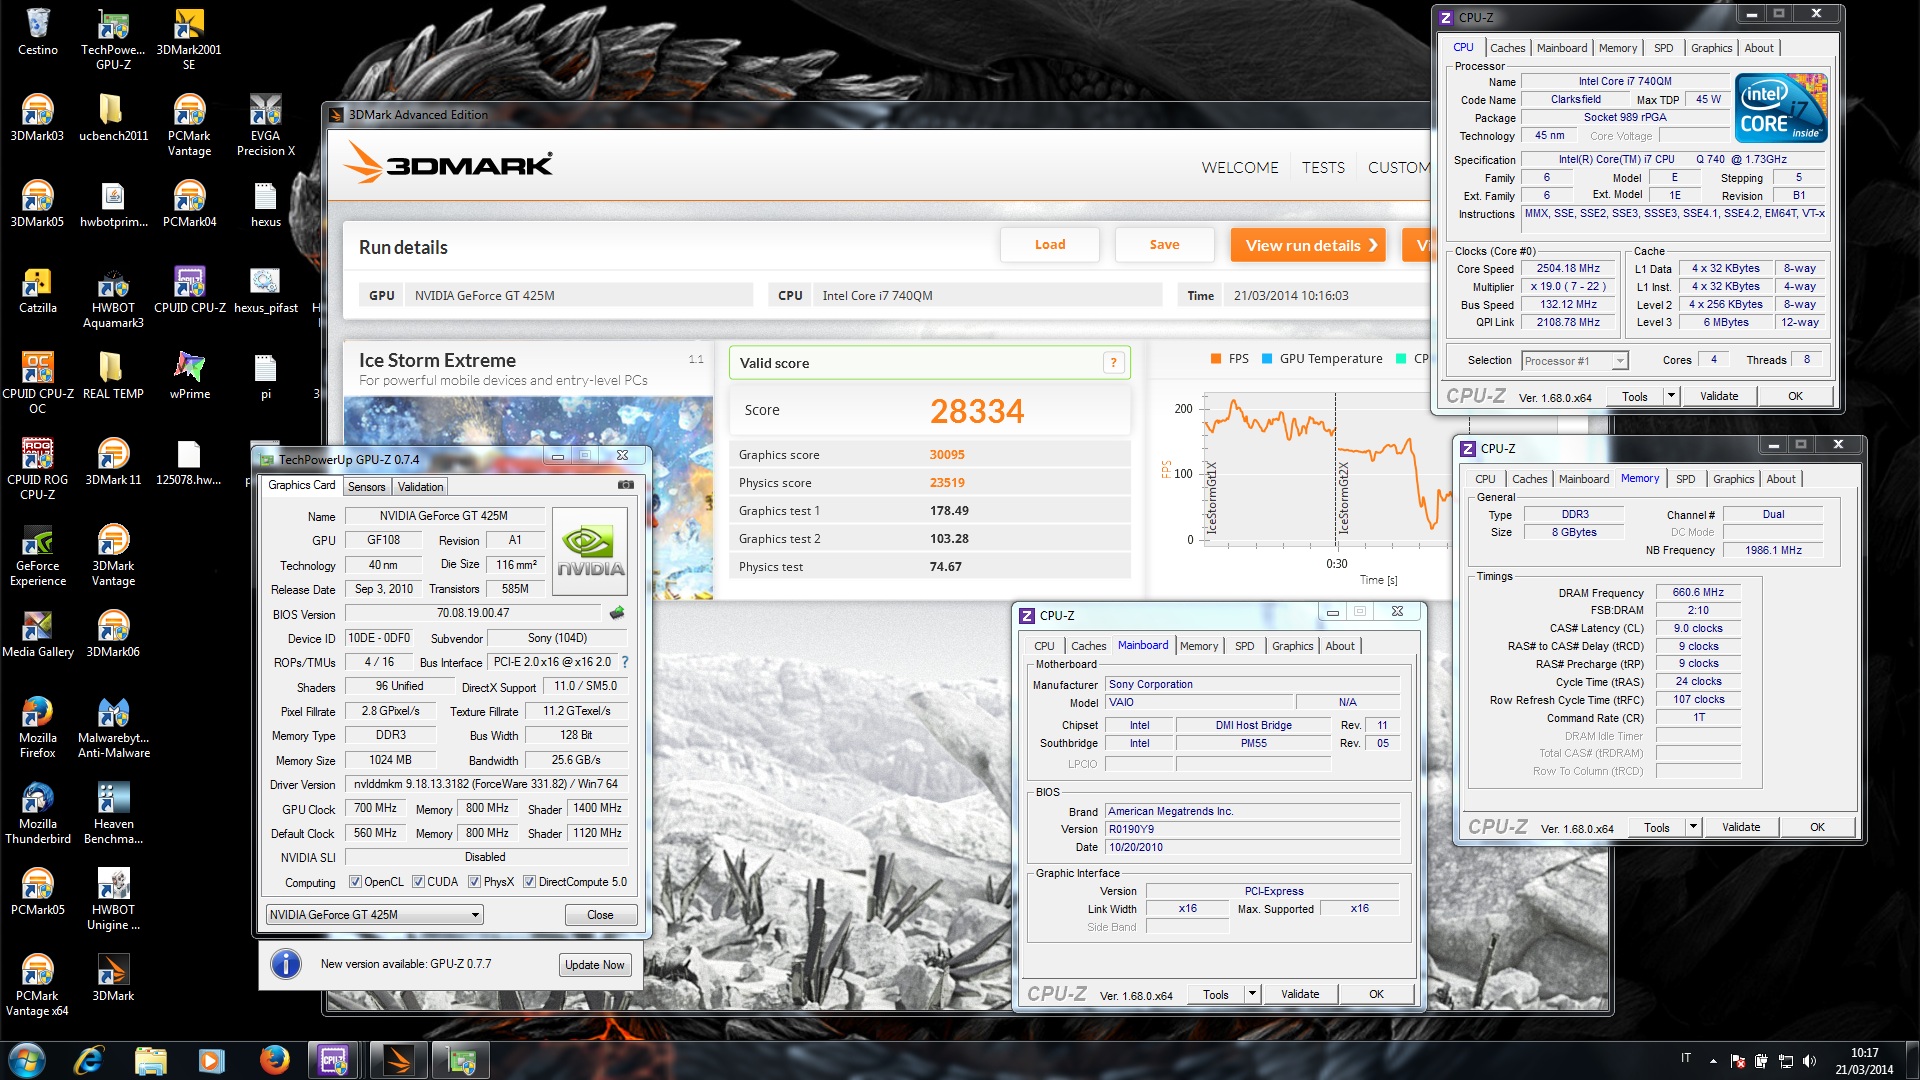This screenshot has height=1080, width=1920.
Task: Click the bus interface question mark in GPU-Z
Action: pyautogui.click(x=625, y=662)
